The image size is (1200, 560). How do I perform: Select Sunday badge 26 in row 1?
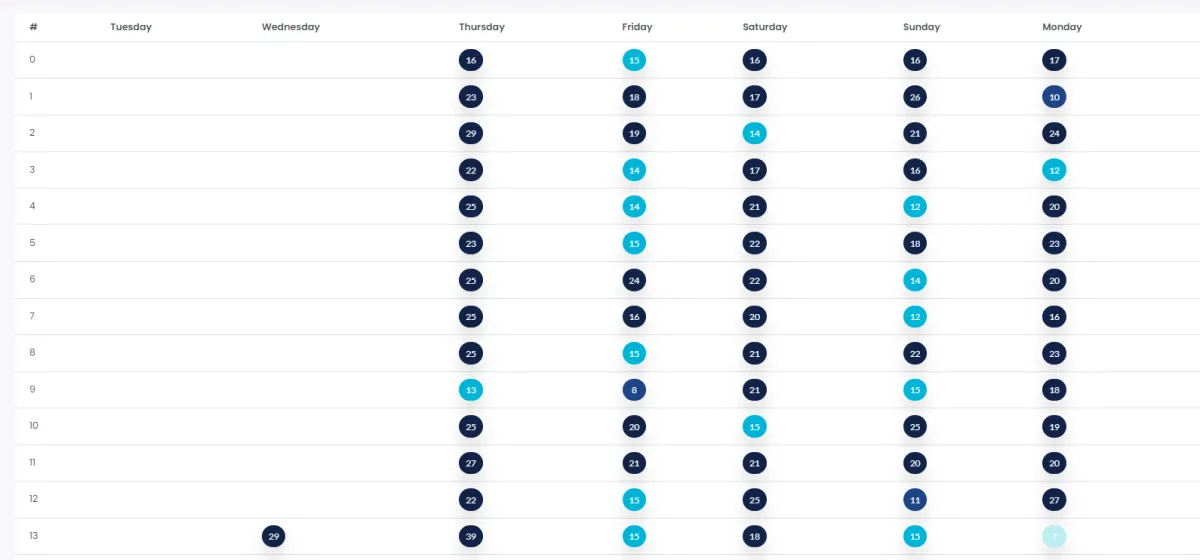point(915,97)
